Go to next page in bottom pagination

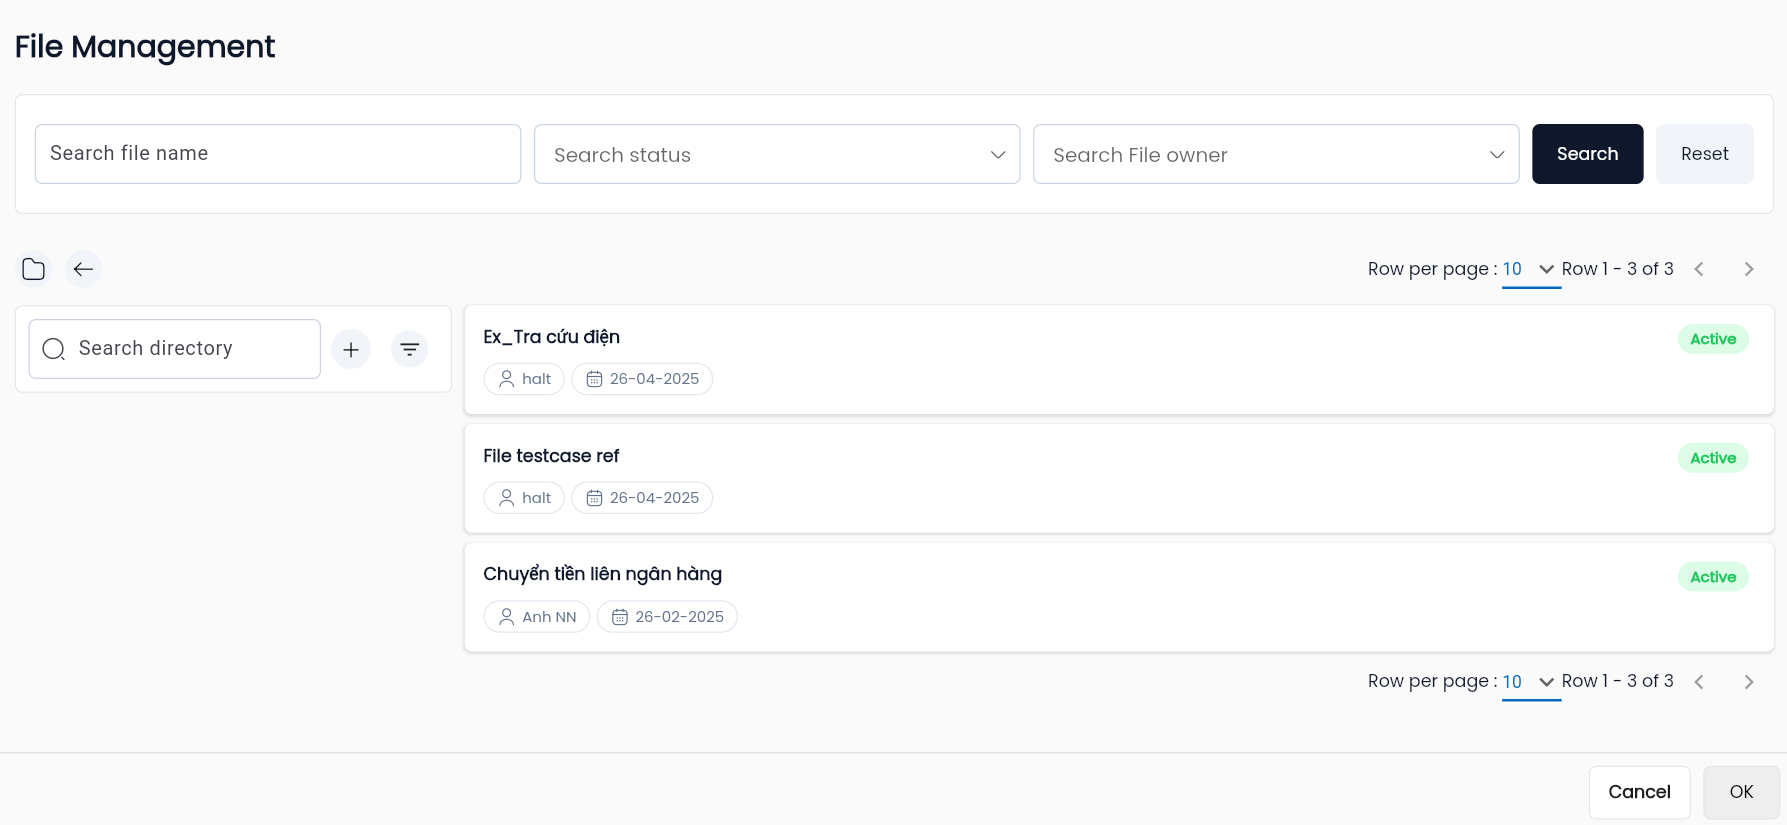click(x=1749, y=682)
